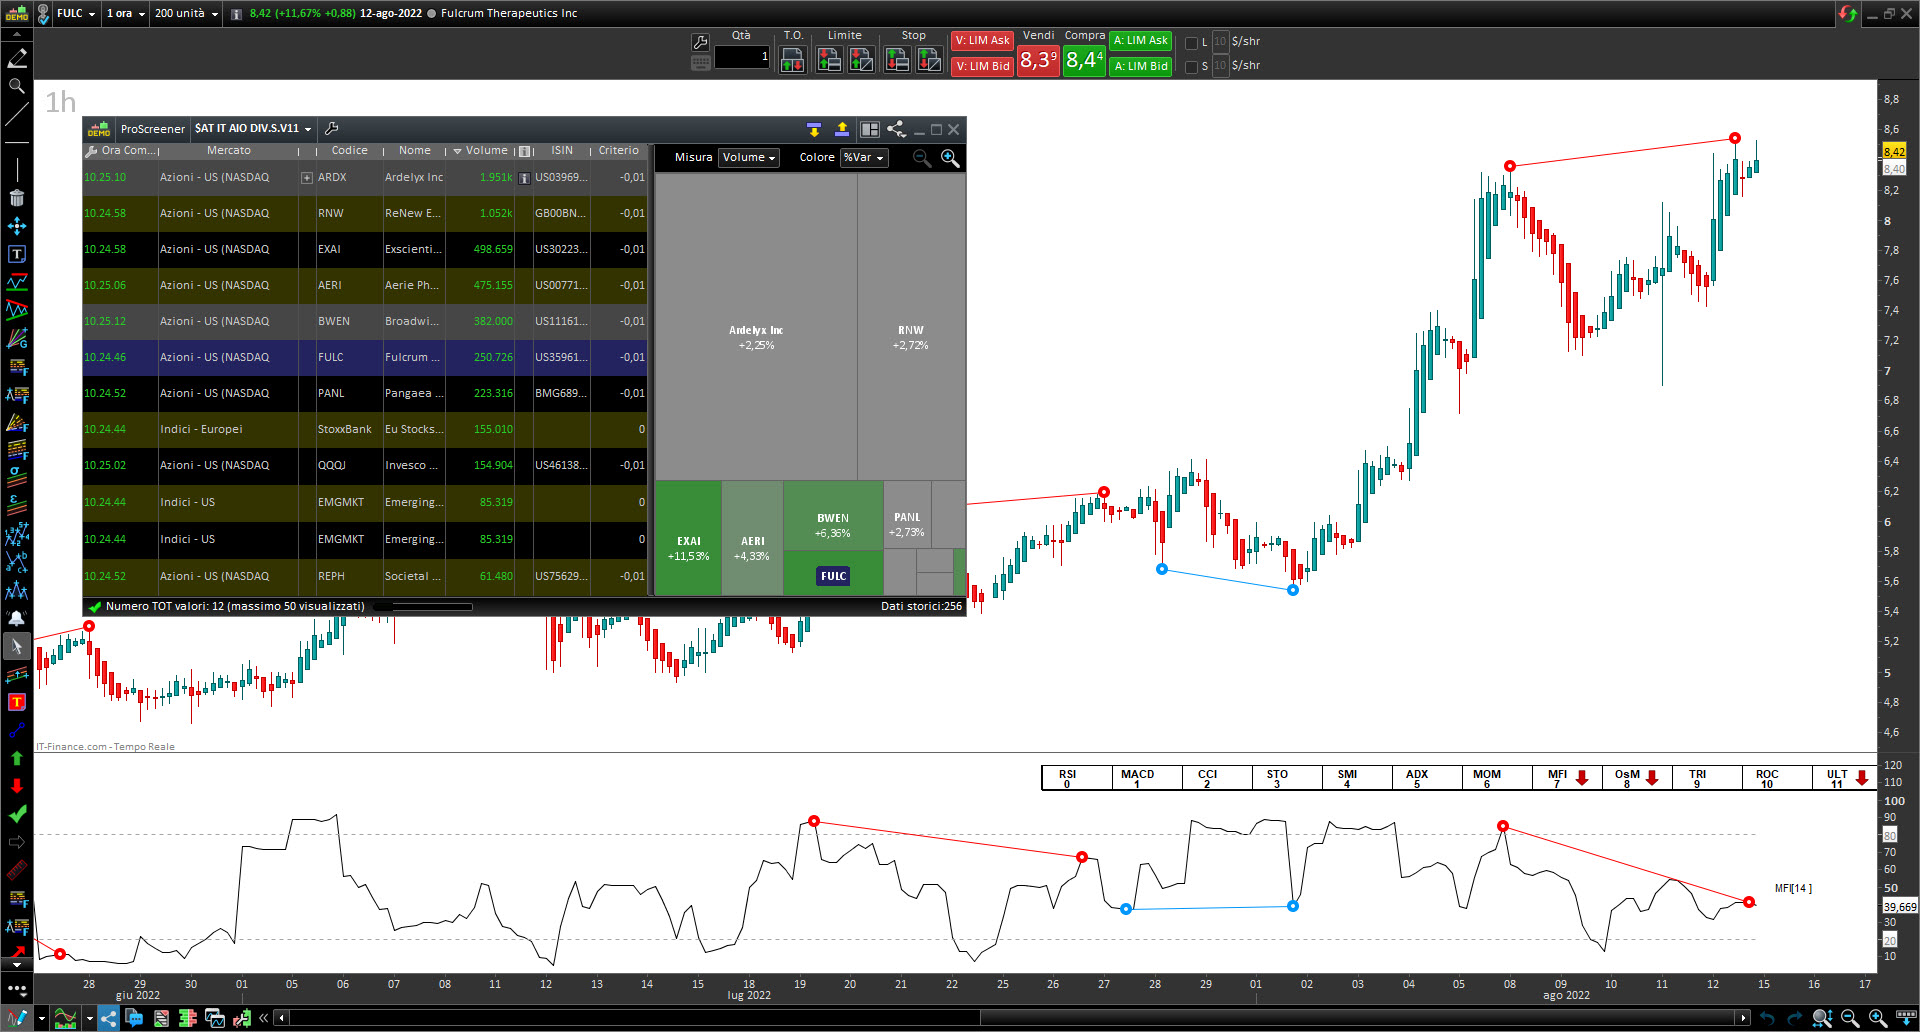Zoom in the ProScreener treemap
The height and width of the screenshot is (1032, 1920).
950,158
